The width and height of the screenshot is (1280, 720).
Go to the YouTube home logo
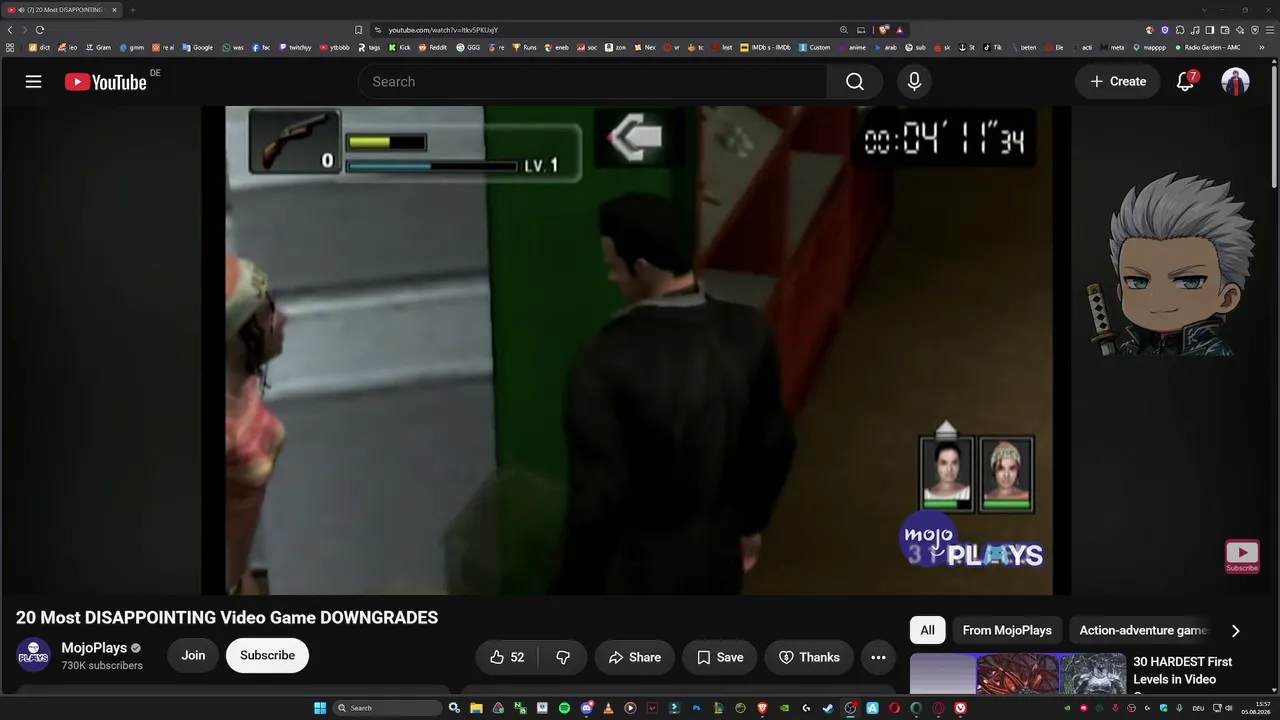coord(106,82)
